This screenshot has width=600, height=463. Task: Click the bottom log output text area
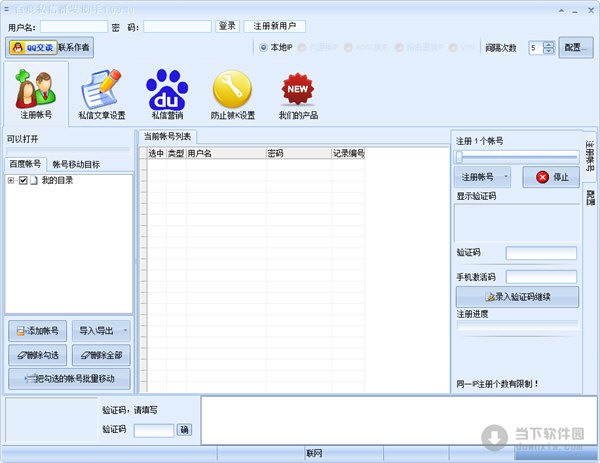[399, 420]
